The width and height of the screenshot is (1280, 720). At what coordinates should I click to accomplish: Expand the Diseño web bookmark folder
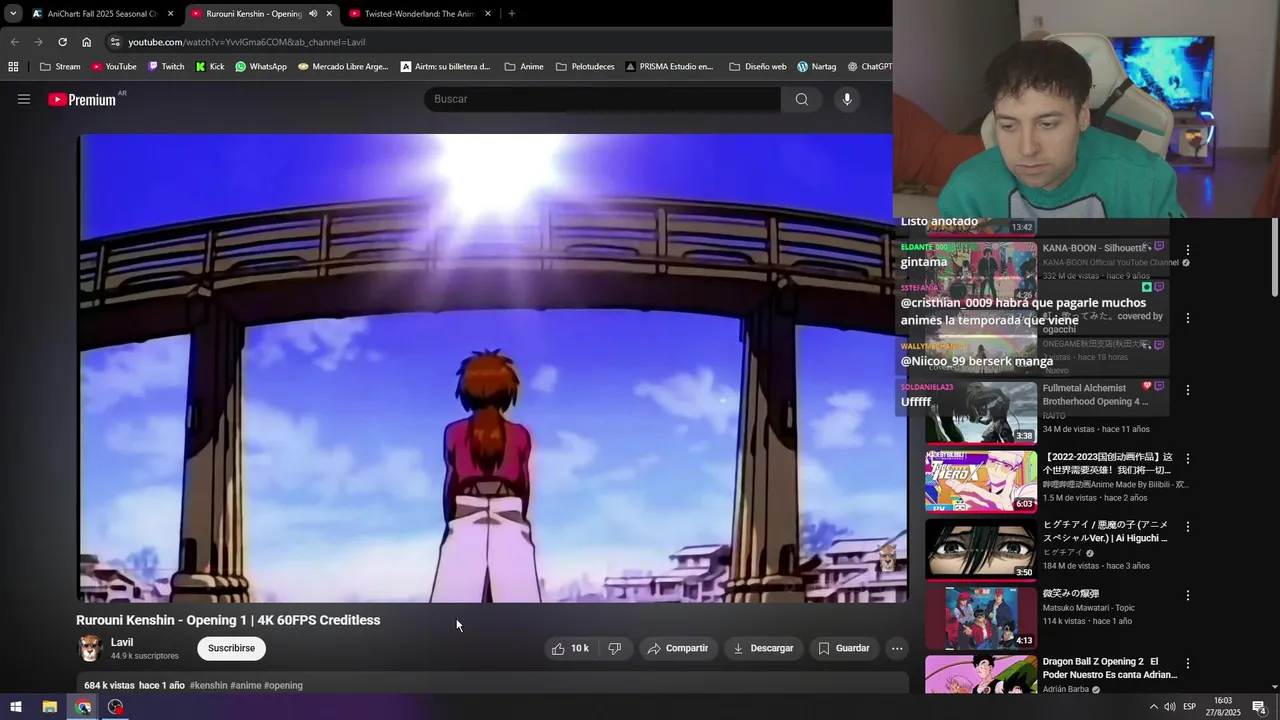[x=758, y=67]
